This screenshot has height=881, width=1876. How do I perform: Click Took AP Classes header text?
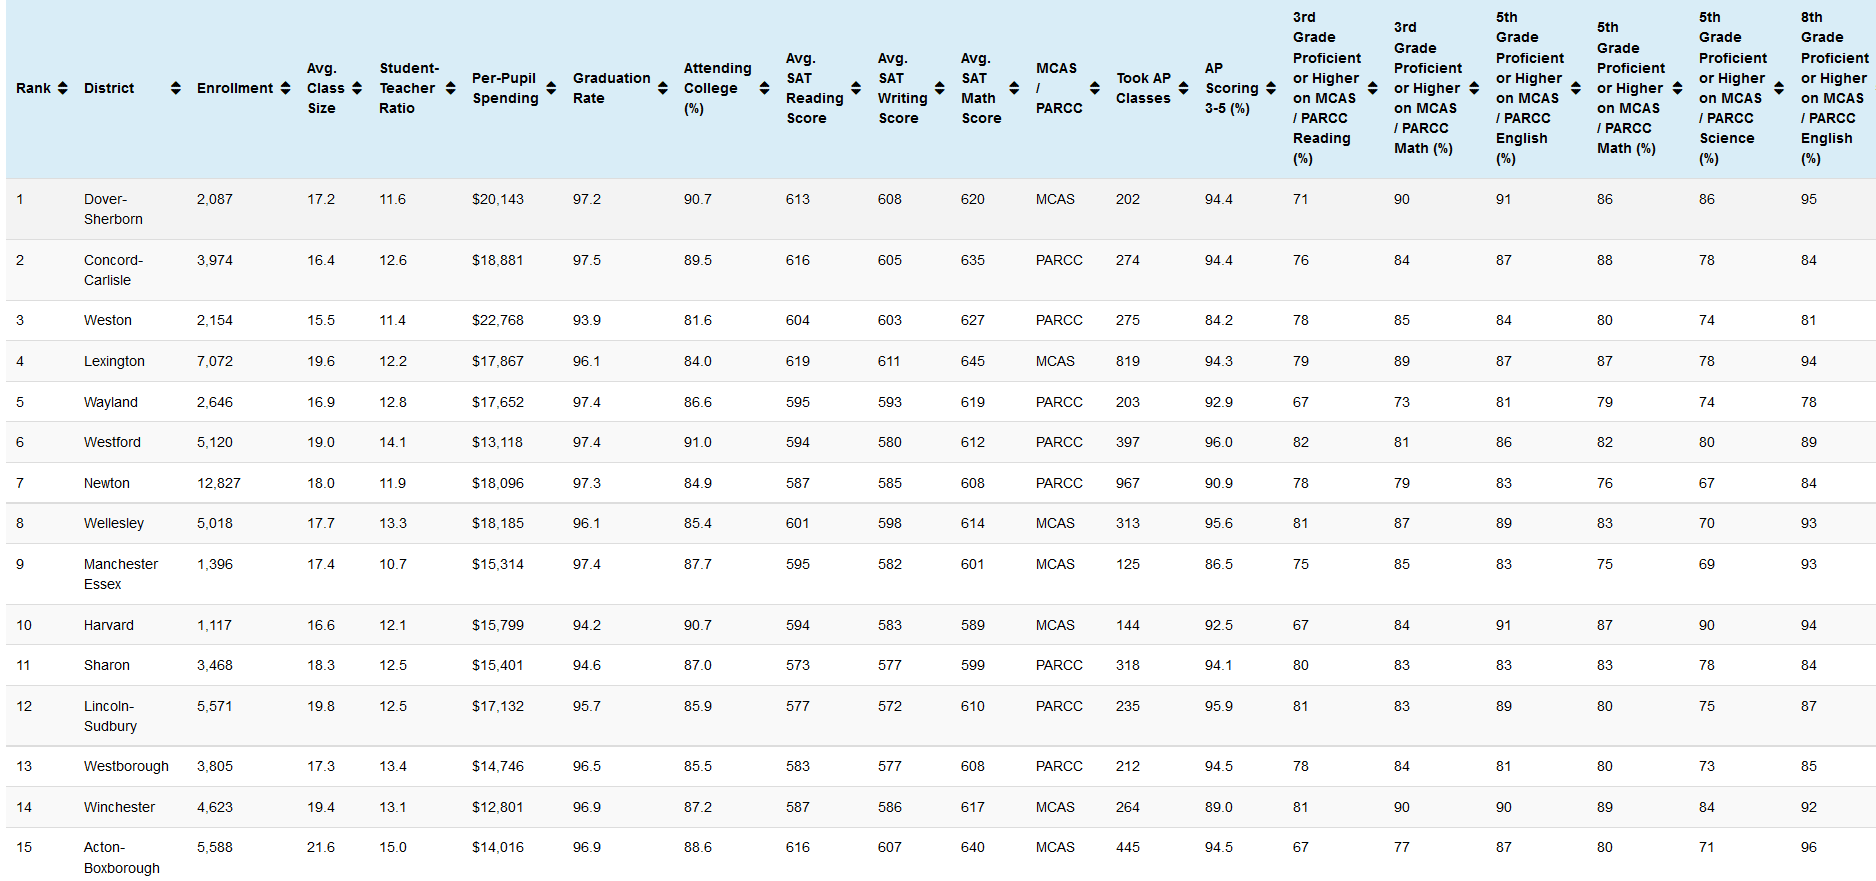point(1143,88)
